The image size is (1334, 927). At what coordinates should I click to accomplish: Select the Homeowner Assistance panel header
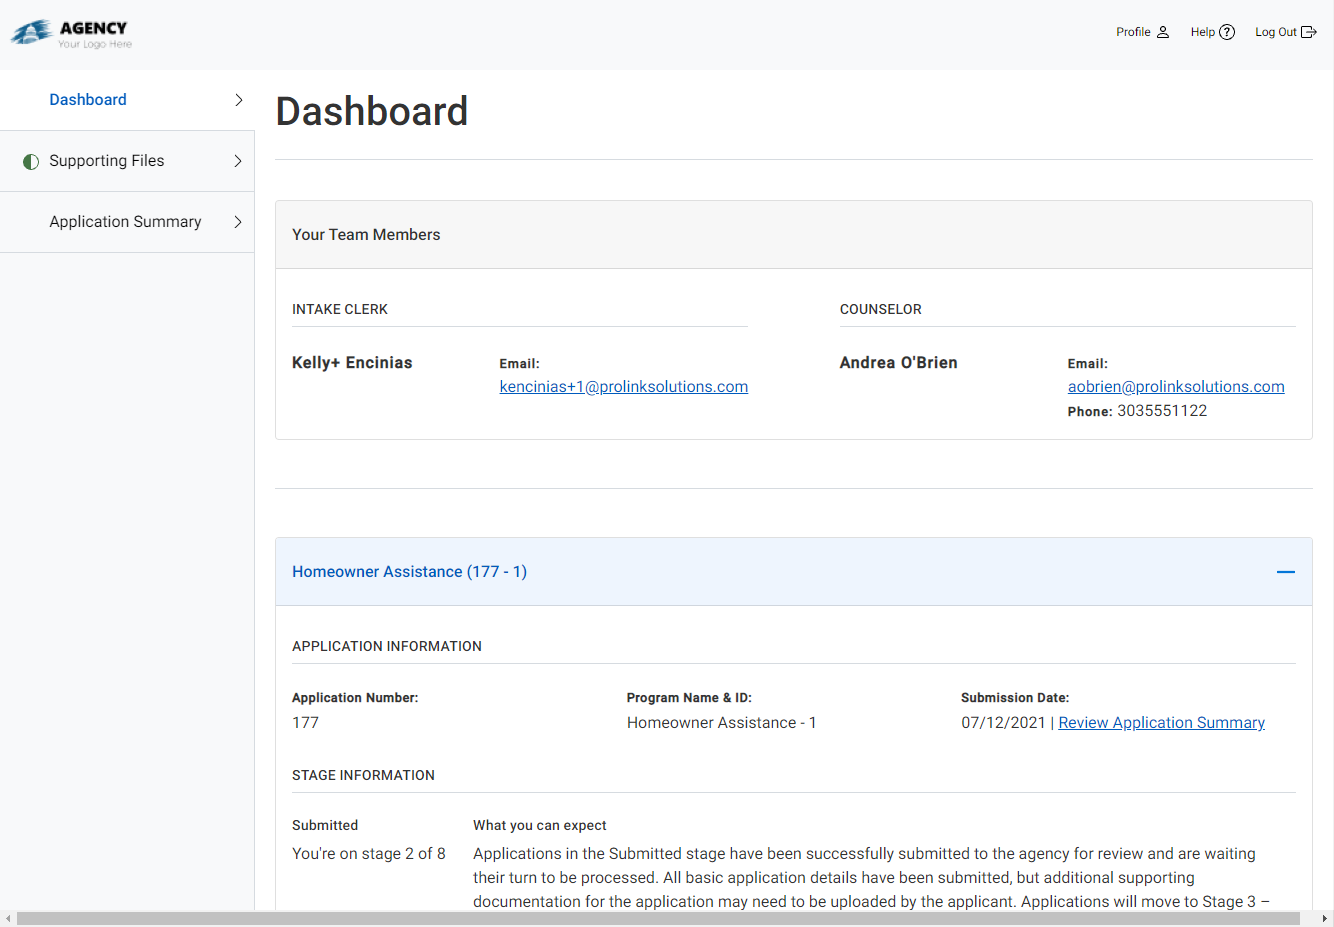tap(409, 571)
